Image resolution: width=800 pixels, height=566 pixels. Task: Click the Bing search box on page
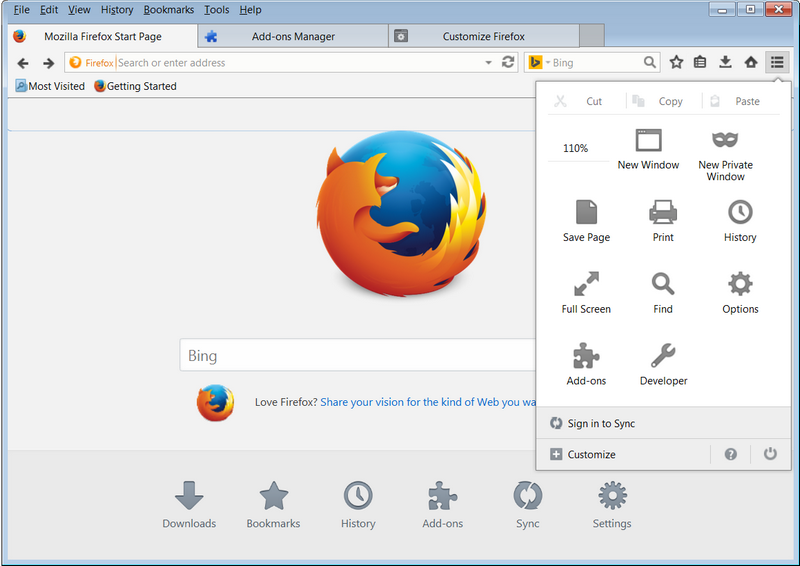coord(358,355)
